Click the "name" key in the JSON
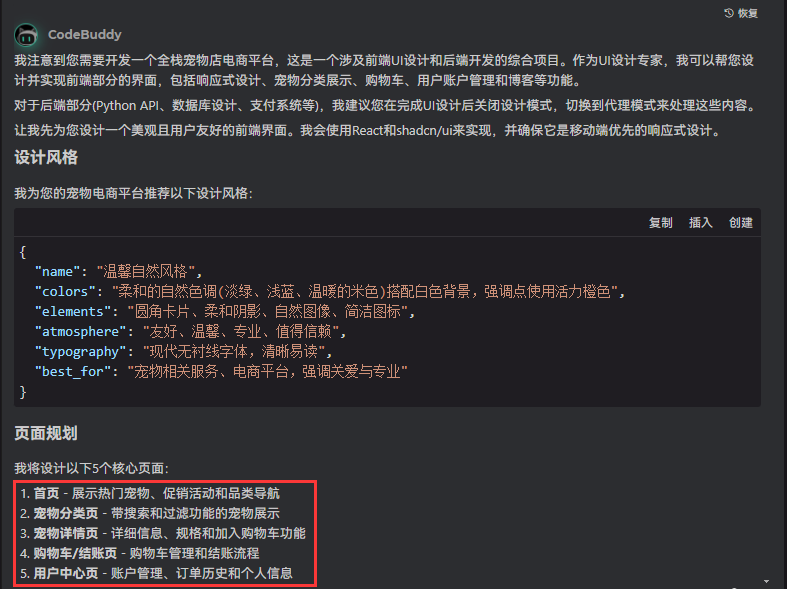This screenshot has width=787, height=589. (58, 272)
